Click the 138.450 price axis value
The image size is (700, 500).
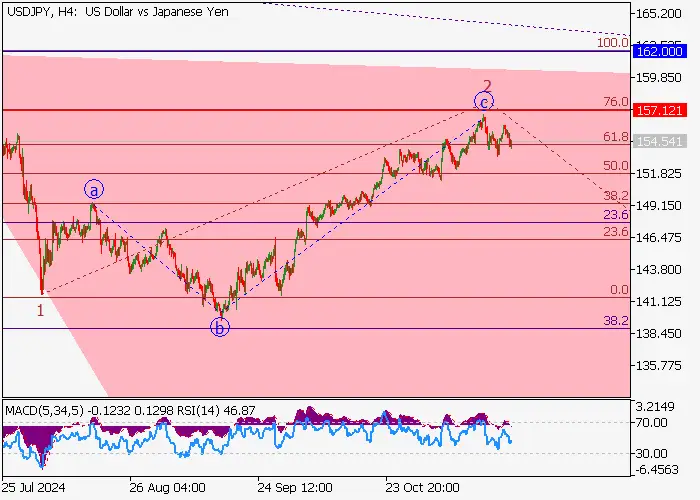659,333
